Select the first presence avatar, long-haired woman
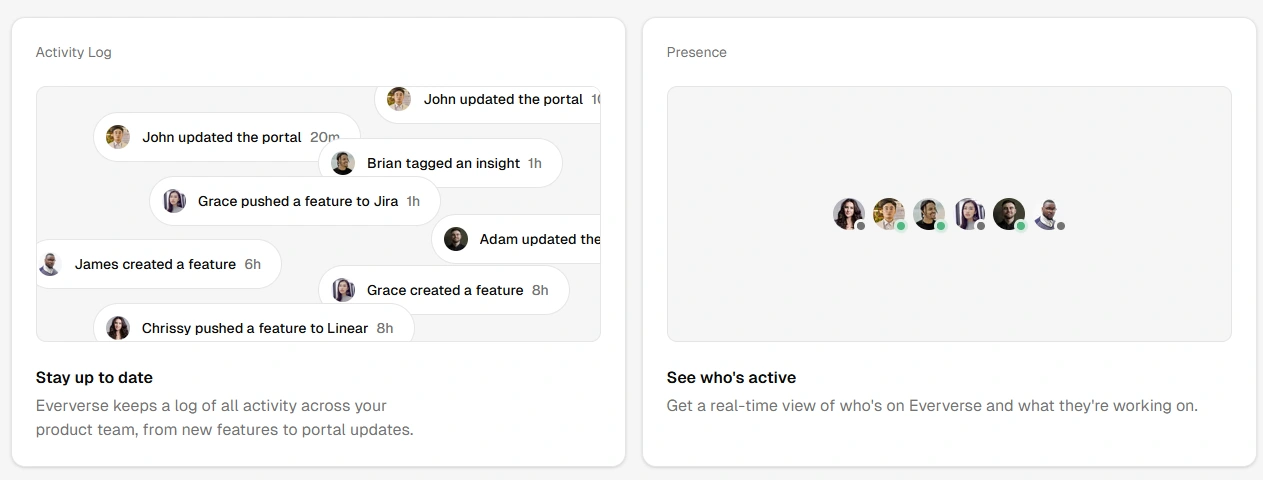Image resolution: width=1263 pixels, height=480 pixels. [848, 213]
